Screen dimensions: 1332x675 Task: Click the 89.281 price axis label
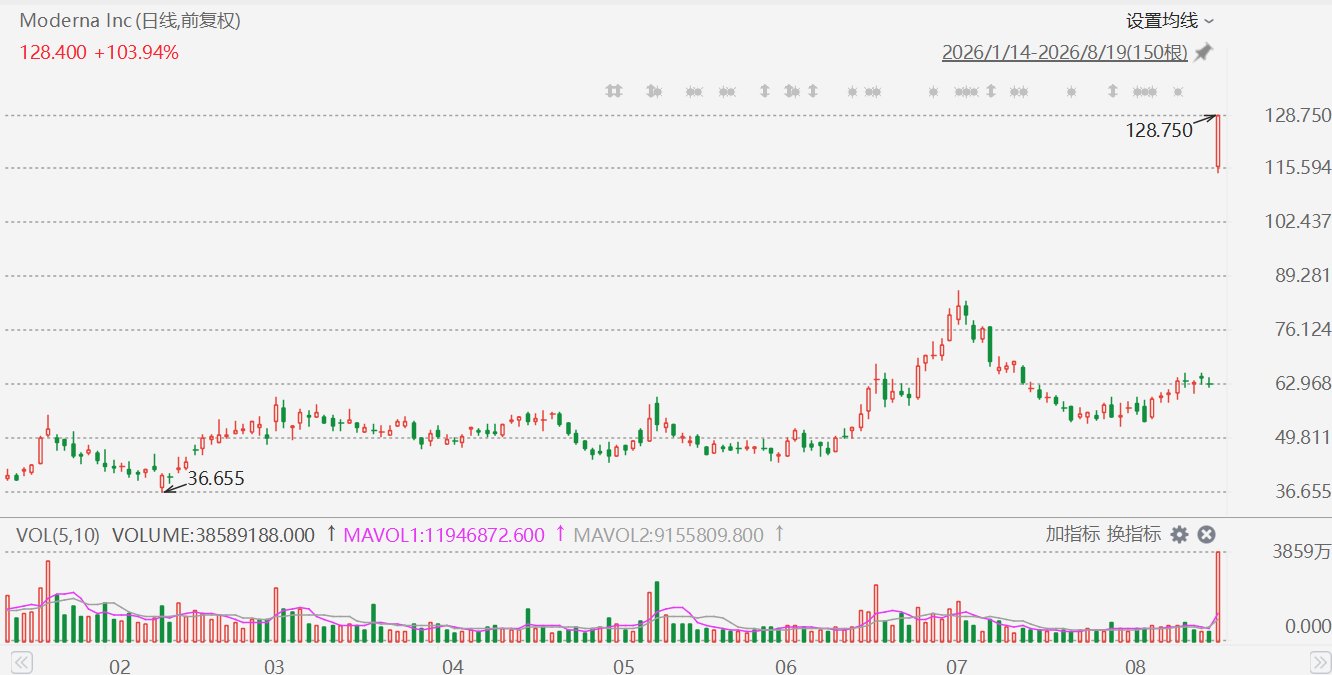(x=1302, y=275)
